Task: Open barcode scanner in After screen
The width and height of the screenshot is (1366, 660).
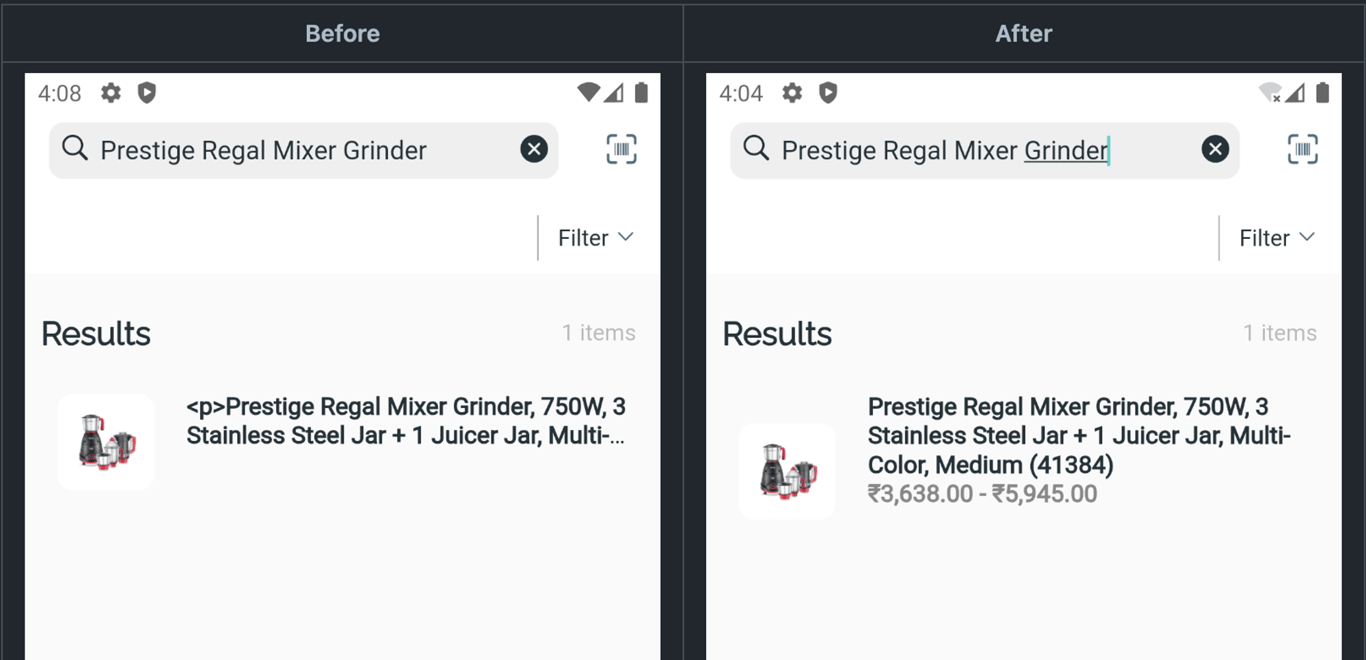Action: [1302, 150]
